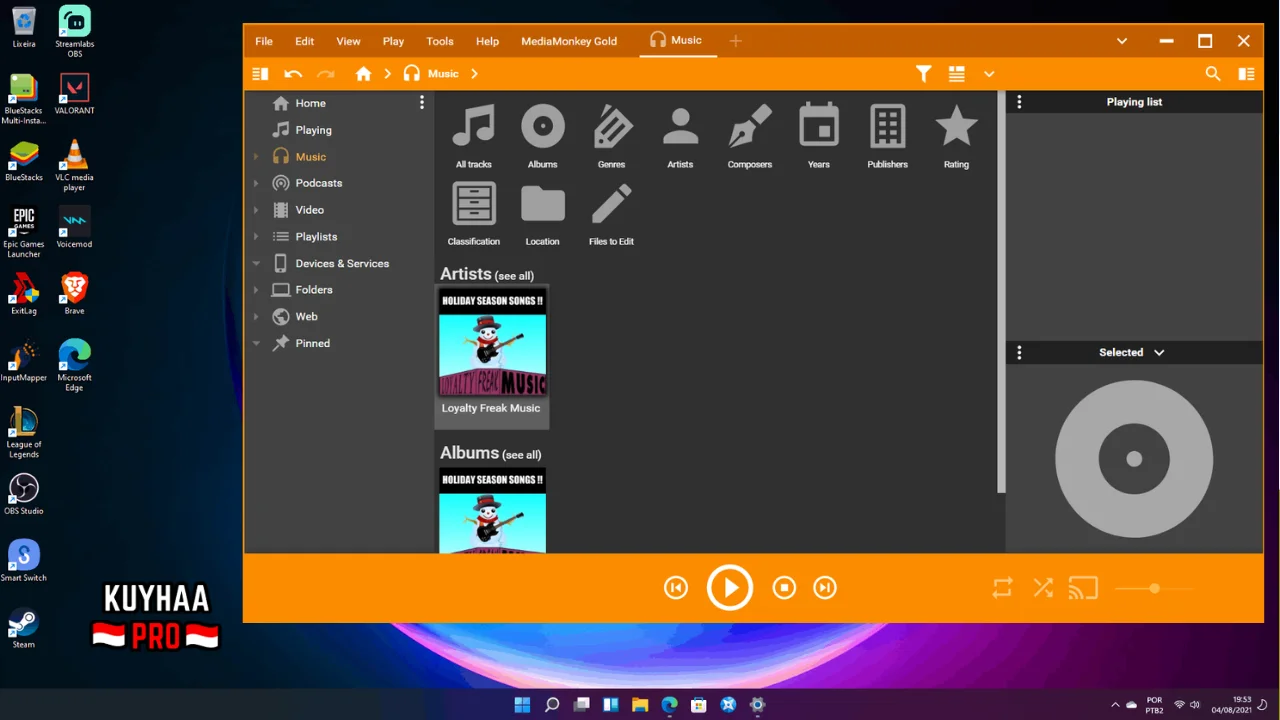Open the Selected panel dropdown
Viewport: 1280px width, 720px height.
1159,352
